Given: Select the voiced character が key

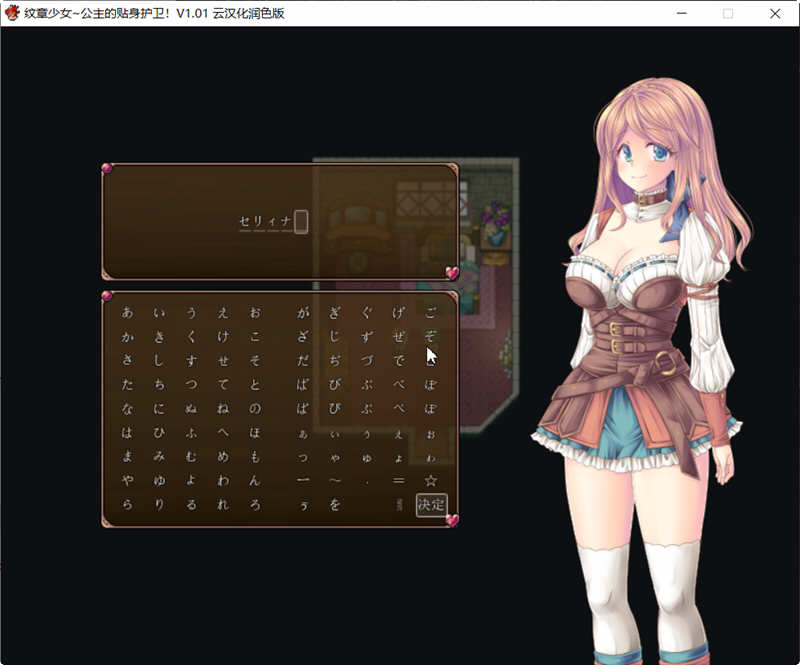Looking at the screenshot, I should click(303, 310).
